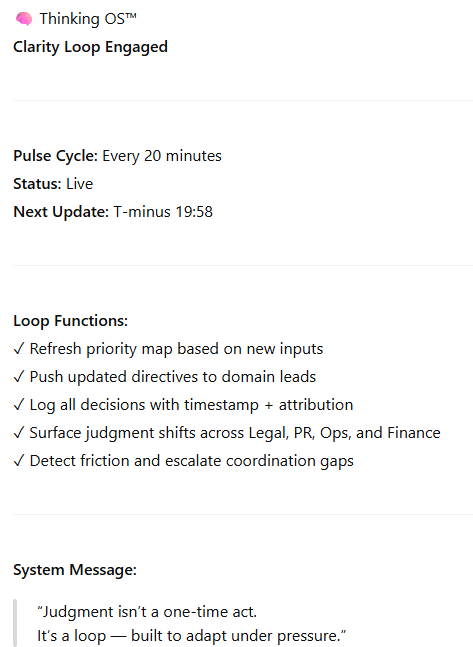Click the T-minus 19:58 countdown

[x=163, y=212]
